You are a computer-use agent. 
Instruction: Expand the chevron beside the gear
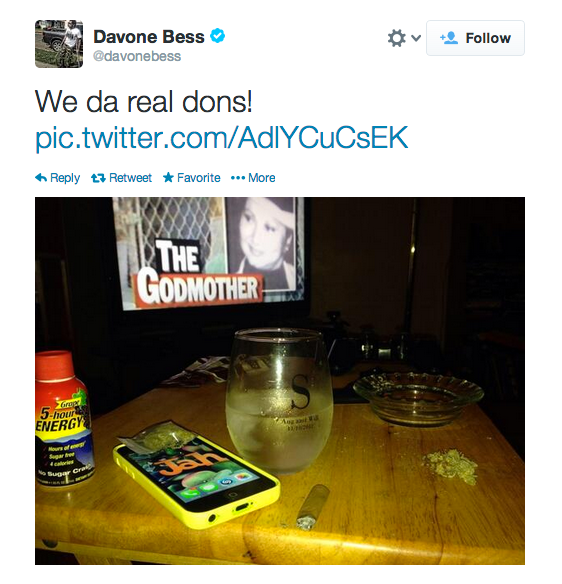coord(416,38)
